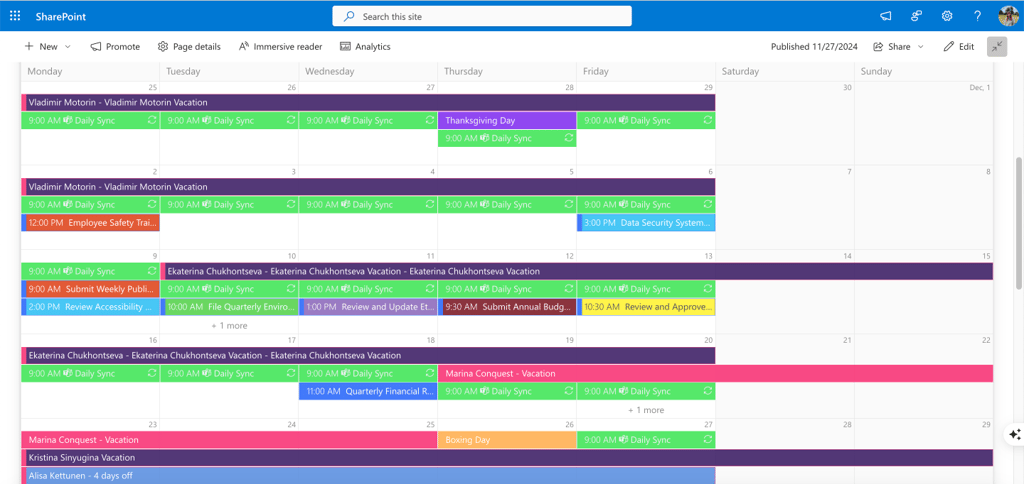Click the Promote button
The image size is (1024, 484).
(115, 46)
